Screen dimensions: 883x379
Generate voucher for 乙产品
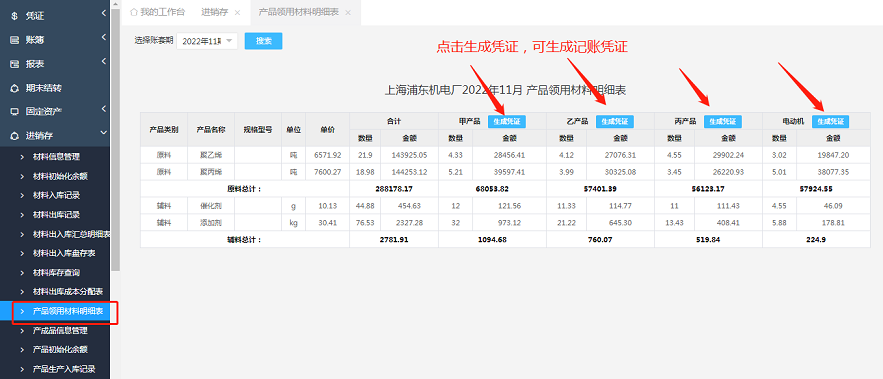click(615, 121)
